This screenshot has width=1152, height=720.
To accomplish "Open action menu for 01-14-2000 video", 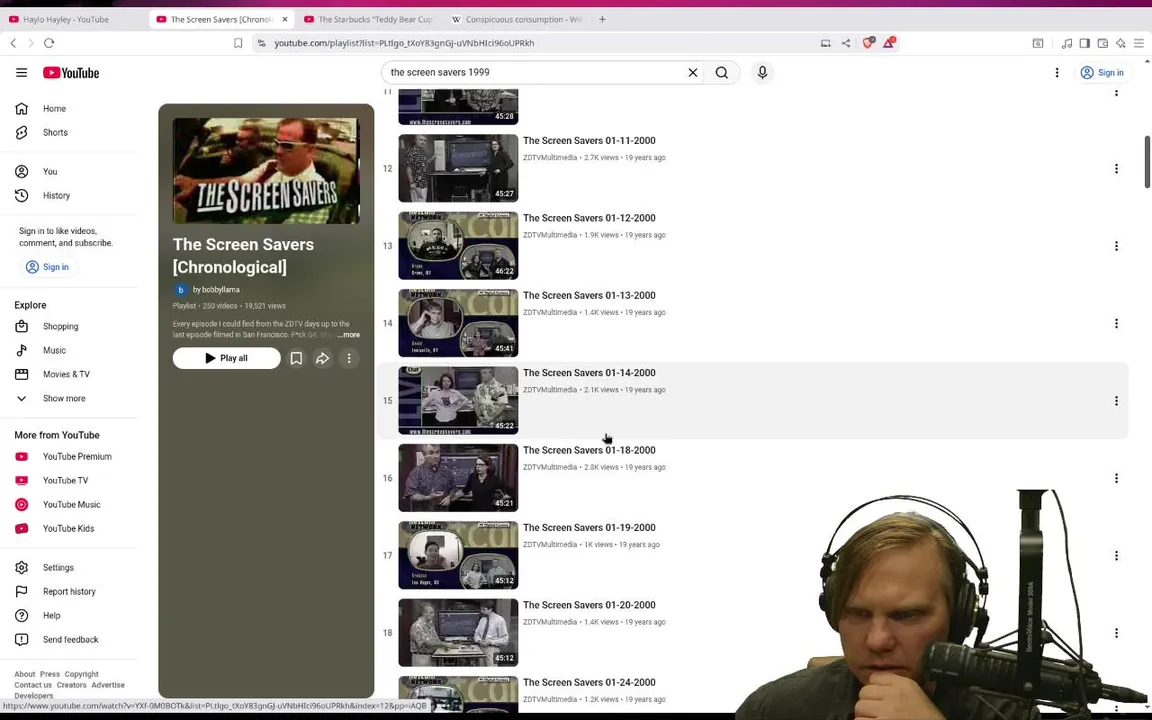I will click(1116, 401).
